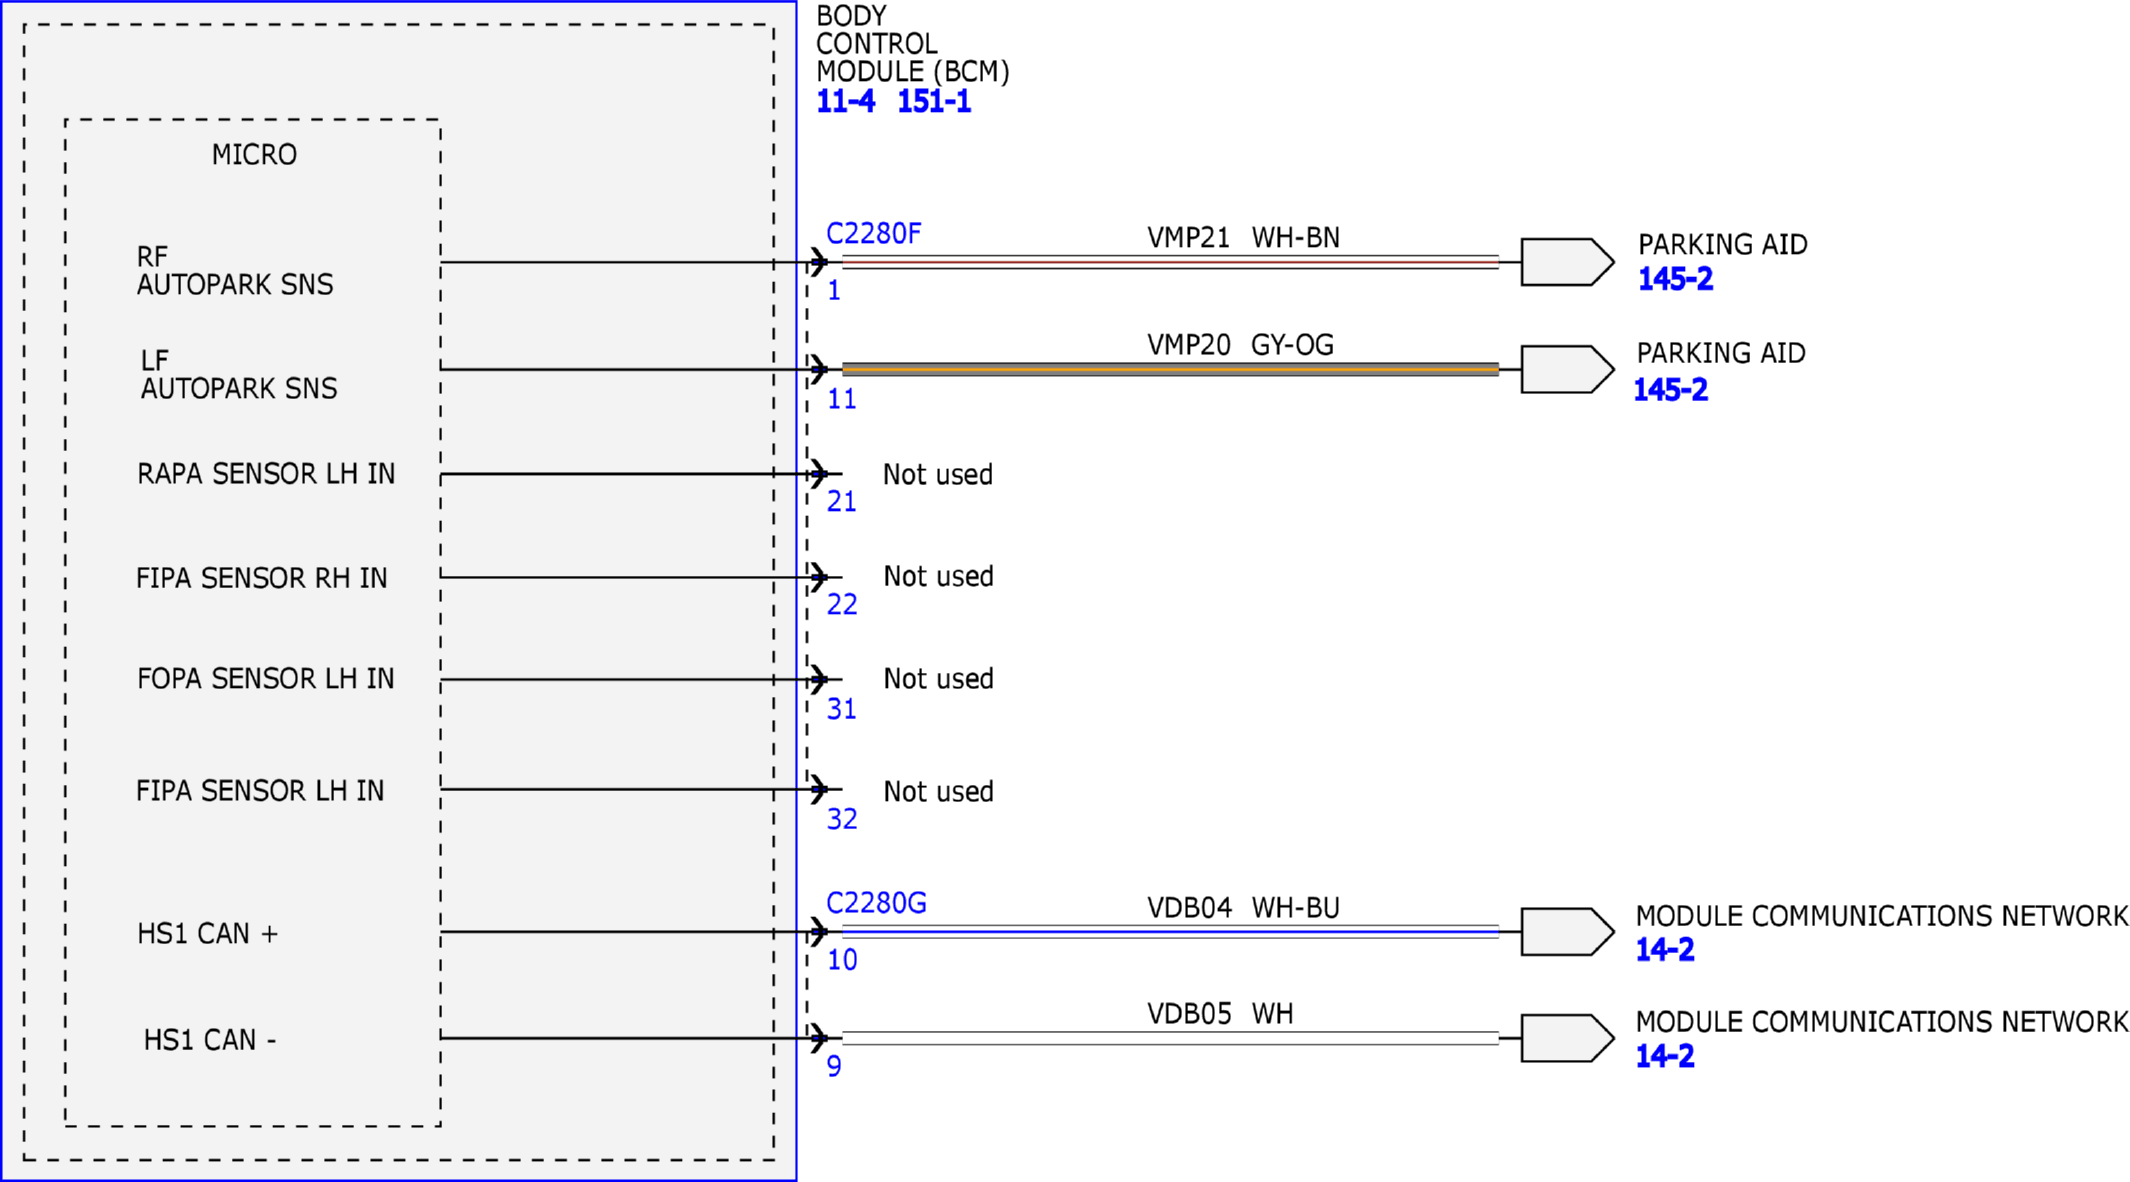Click the HS1 CAN - label

point(210,1040)
